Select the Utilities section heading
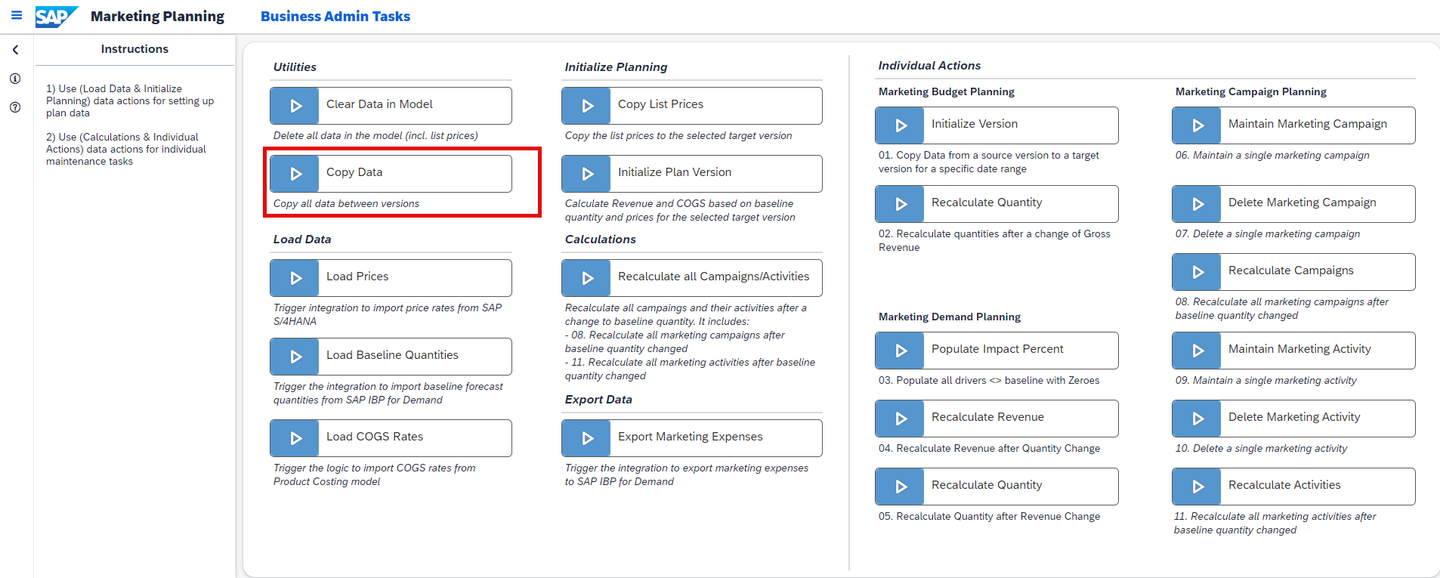This screenshot has width=1440, height=578. coord(295,67)
